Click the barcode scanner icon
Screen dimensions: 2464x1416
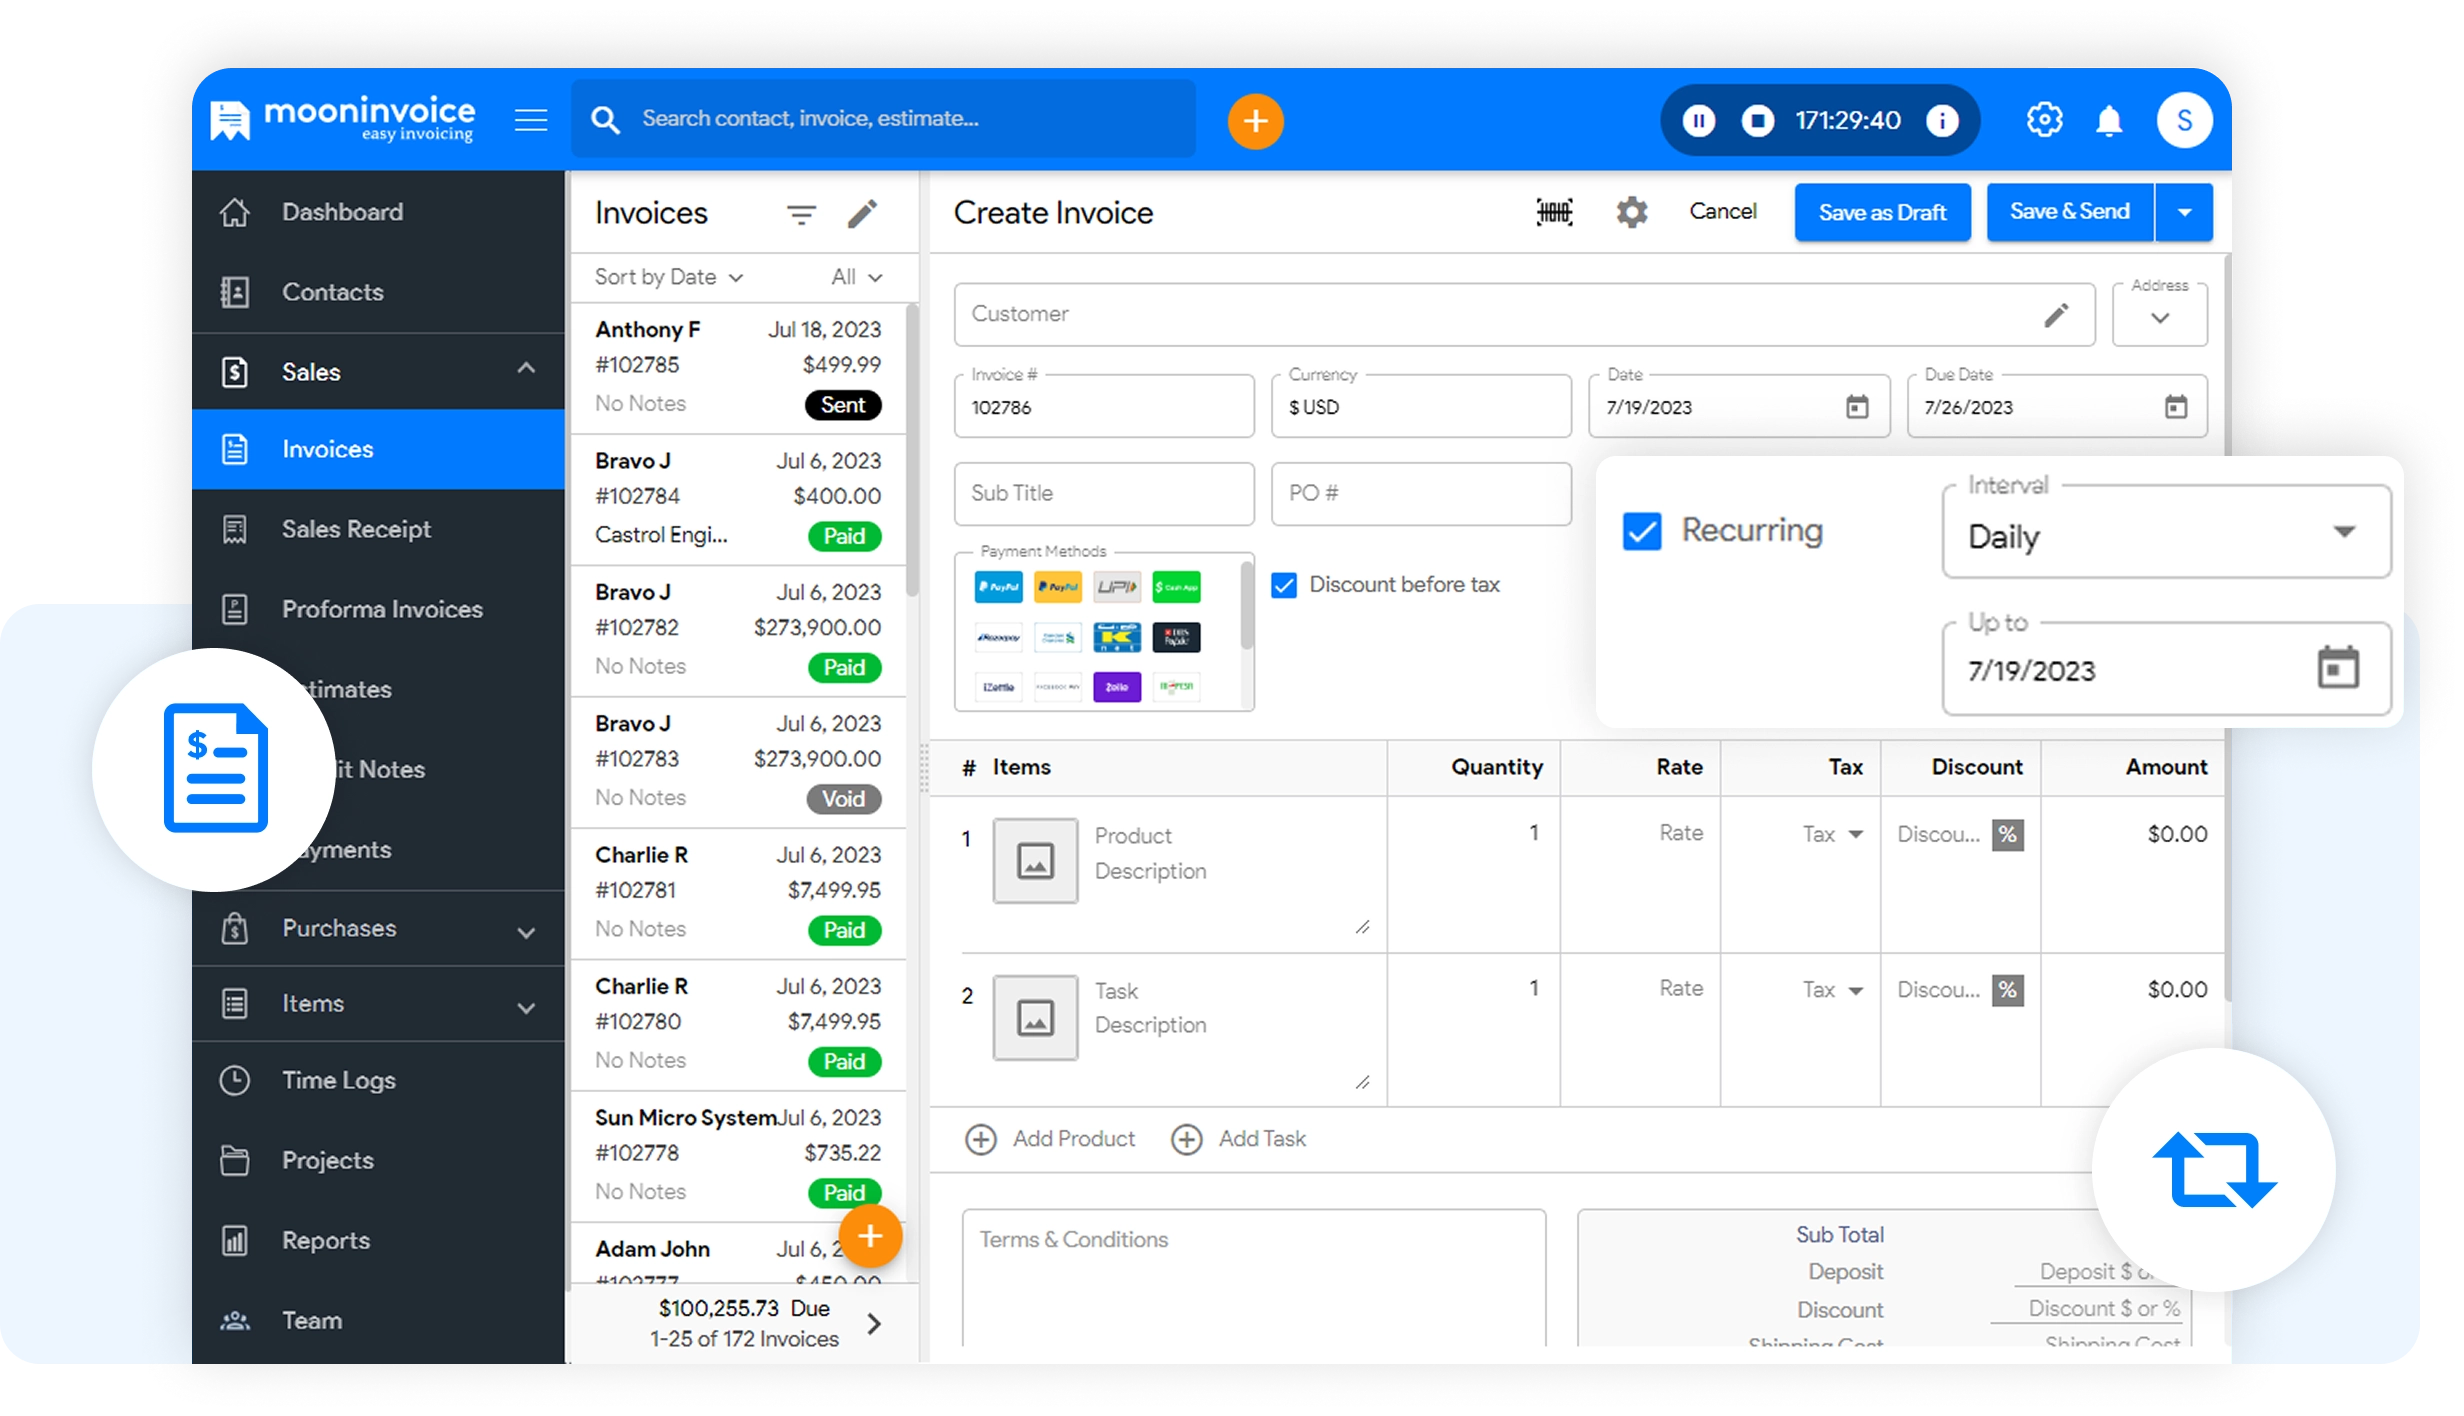click(1554, 212)
